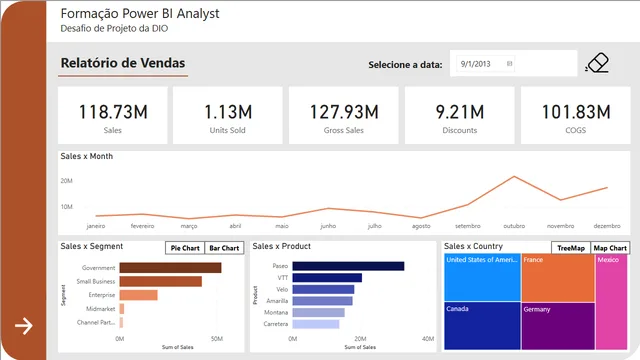640x360 pixels.
Task: Click the Paseo label in product chart
Action: [280, 266]
